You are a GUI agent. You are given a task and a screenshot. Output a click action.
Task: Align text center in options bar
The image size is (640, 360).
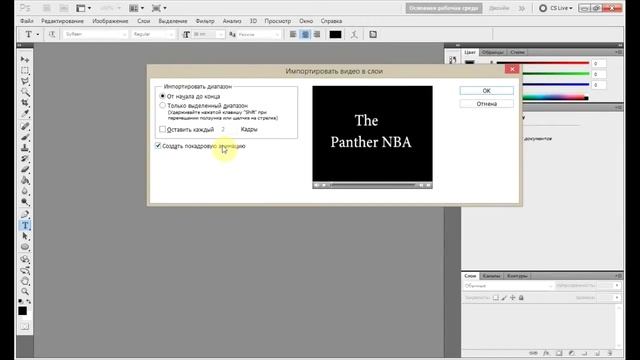point(305,35)
